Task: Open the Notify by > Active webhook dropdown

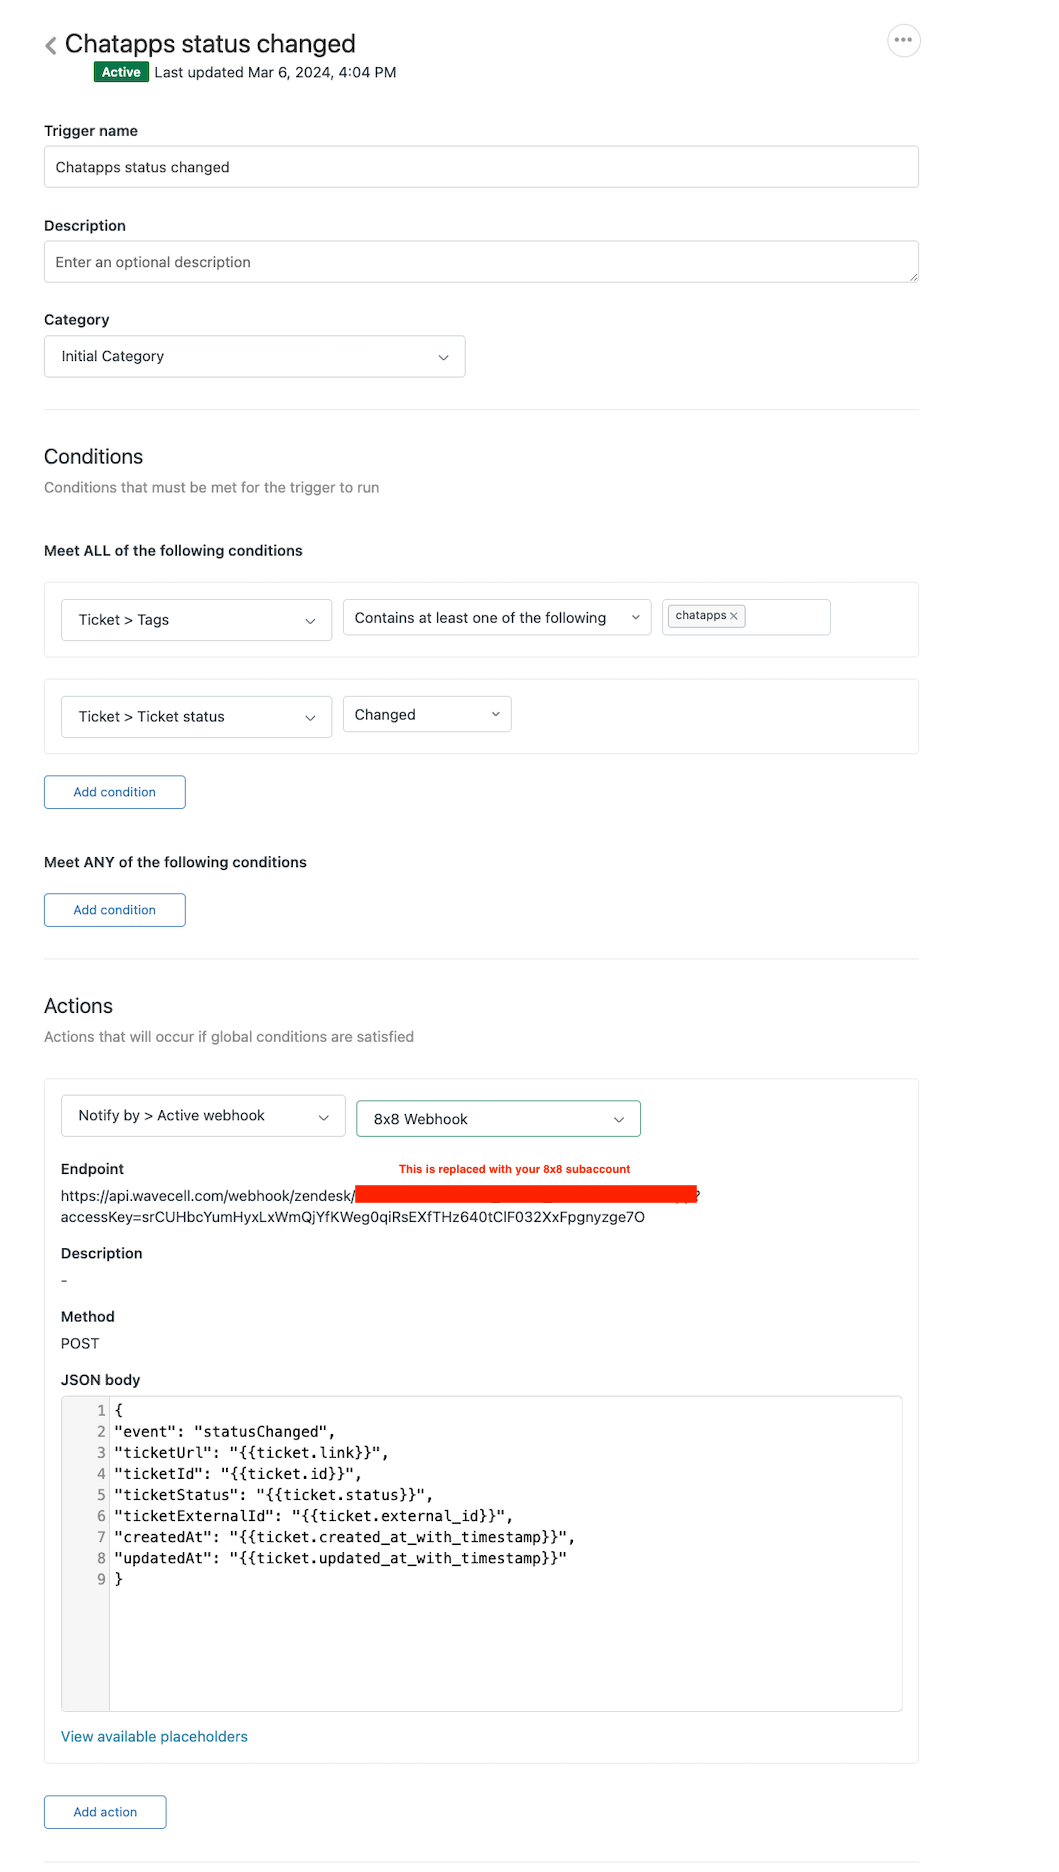Action: tap(203, 1116)
